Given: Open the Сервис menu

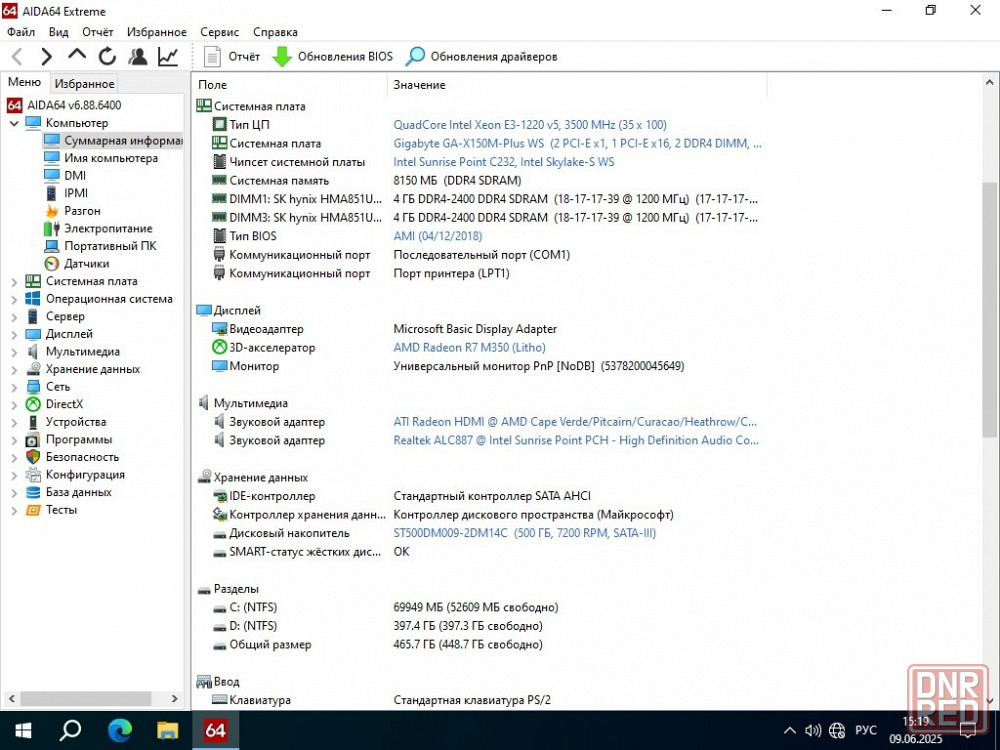Looking at the screenshot, I should tap(219, 32).
